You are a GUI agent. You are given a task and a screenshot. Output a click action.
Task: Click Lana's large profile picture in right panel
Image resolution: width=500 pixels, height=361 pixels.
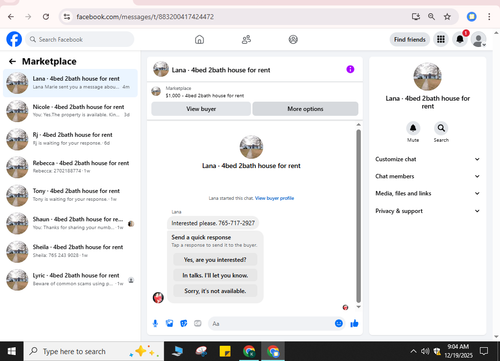click(x=427, y=76)
